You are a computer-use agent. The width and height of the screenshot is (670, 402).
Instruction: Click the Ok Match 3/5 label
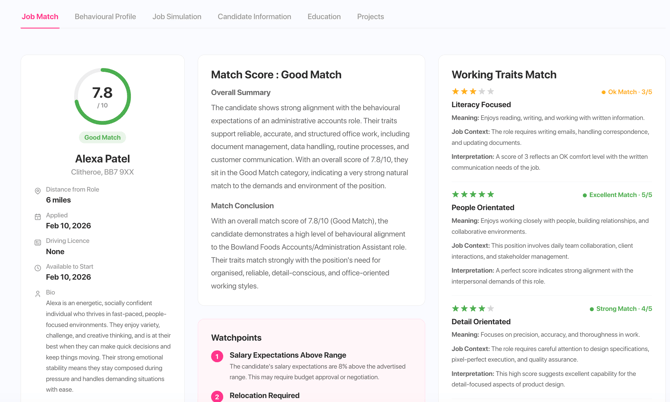[x=627, y=92]
